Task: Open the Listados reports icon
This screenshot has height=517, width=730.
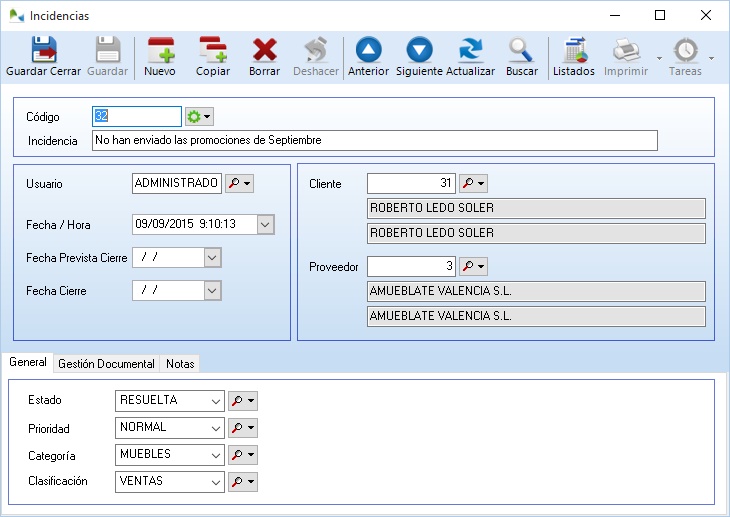Action: coord(573,57)
